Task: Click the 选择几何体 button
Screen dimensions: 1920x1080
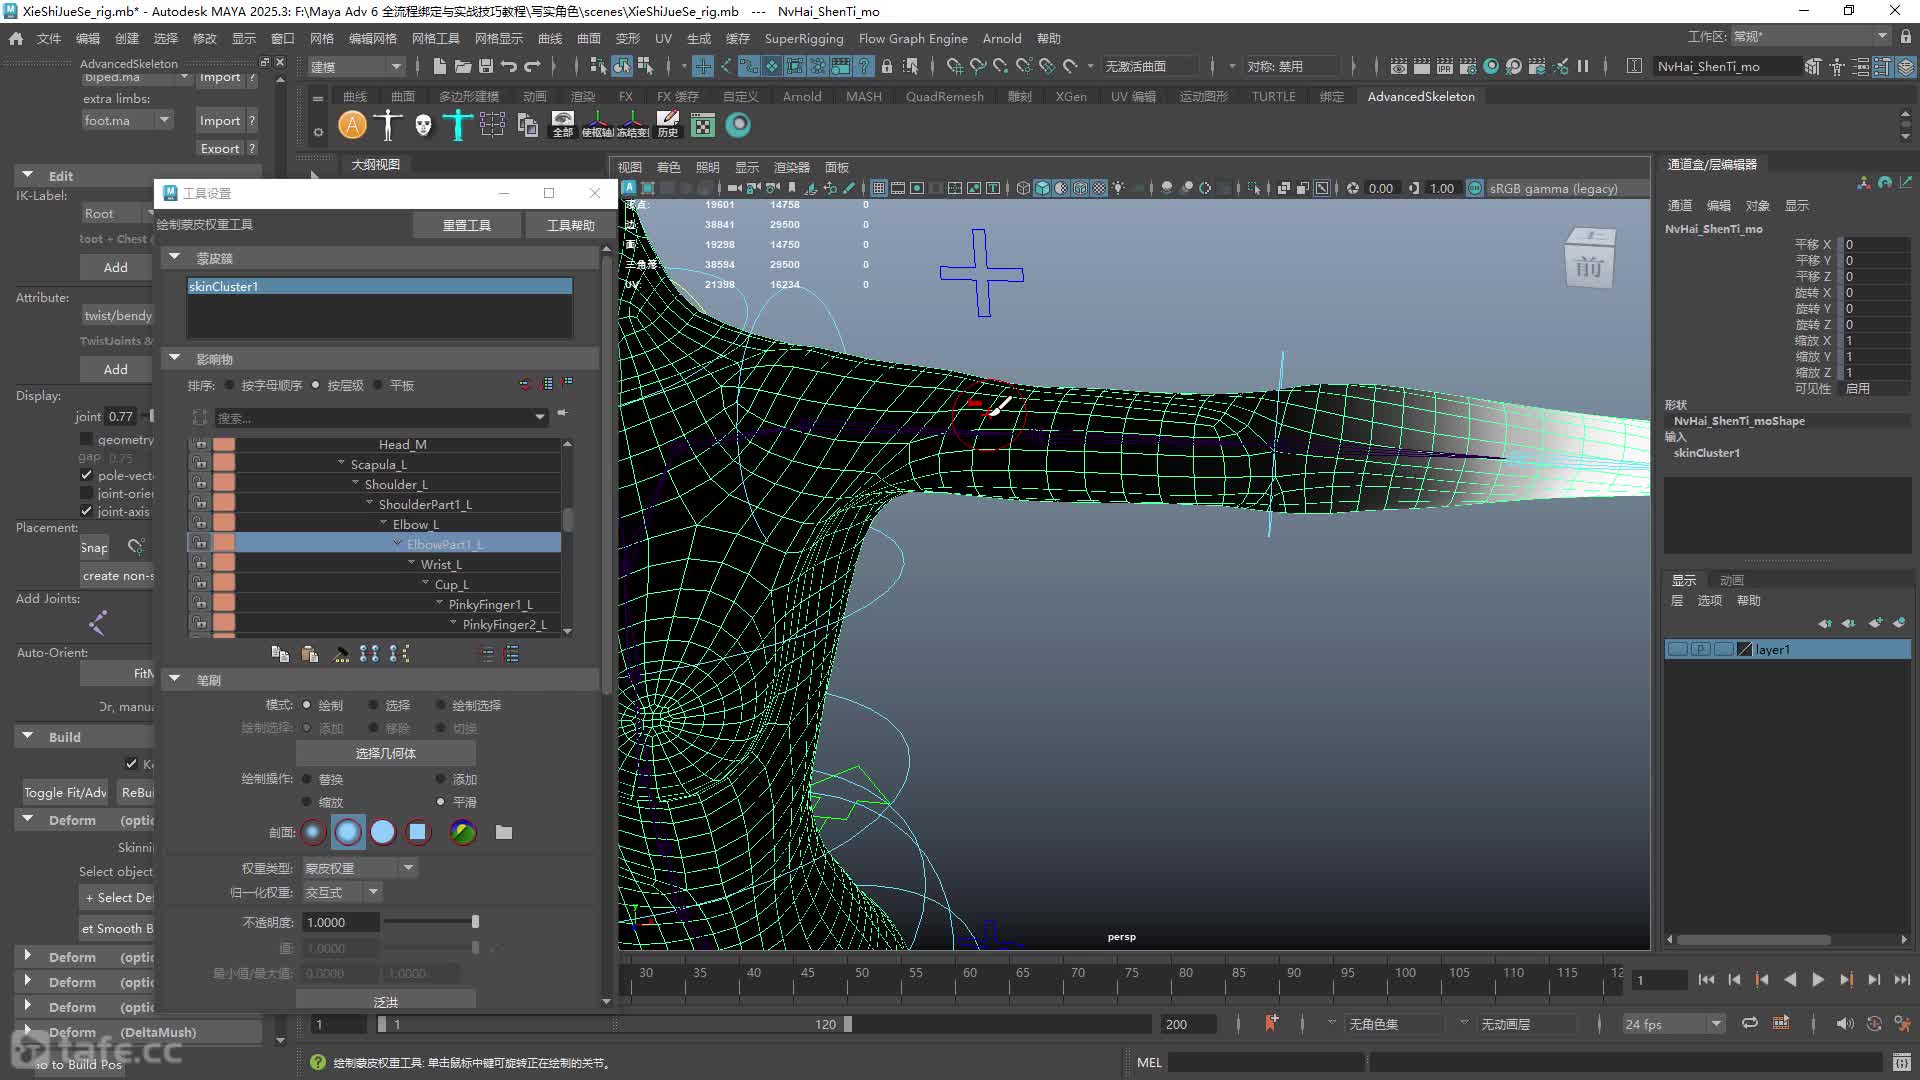Action: pyautogui.click(x=385, y=753)
